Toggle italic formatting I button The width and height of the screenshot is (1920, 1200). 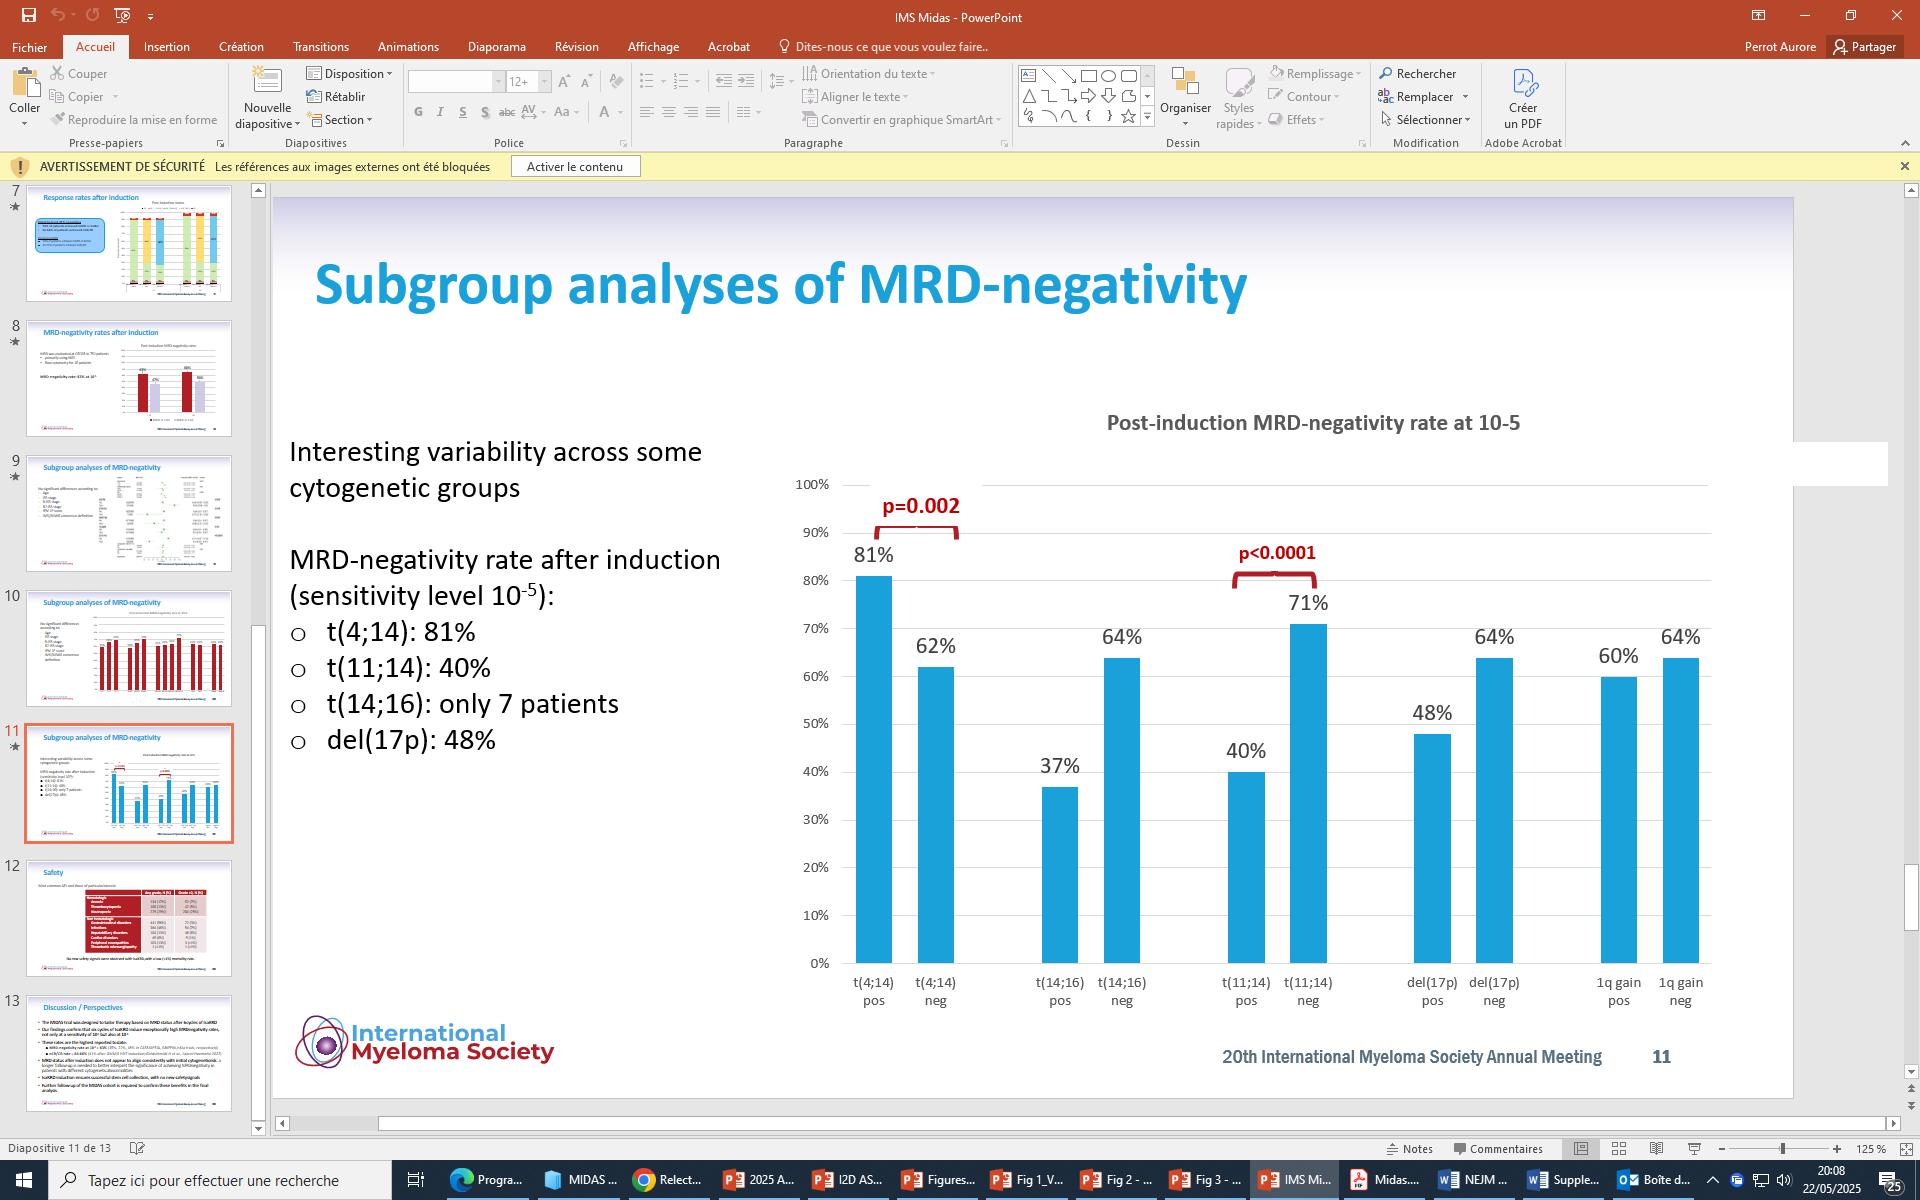coord(440,112)
